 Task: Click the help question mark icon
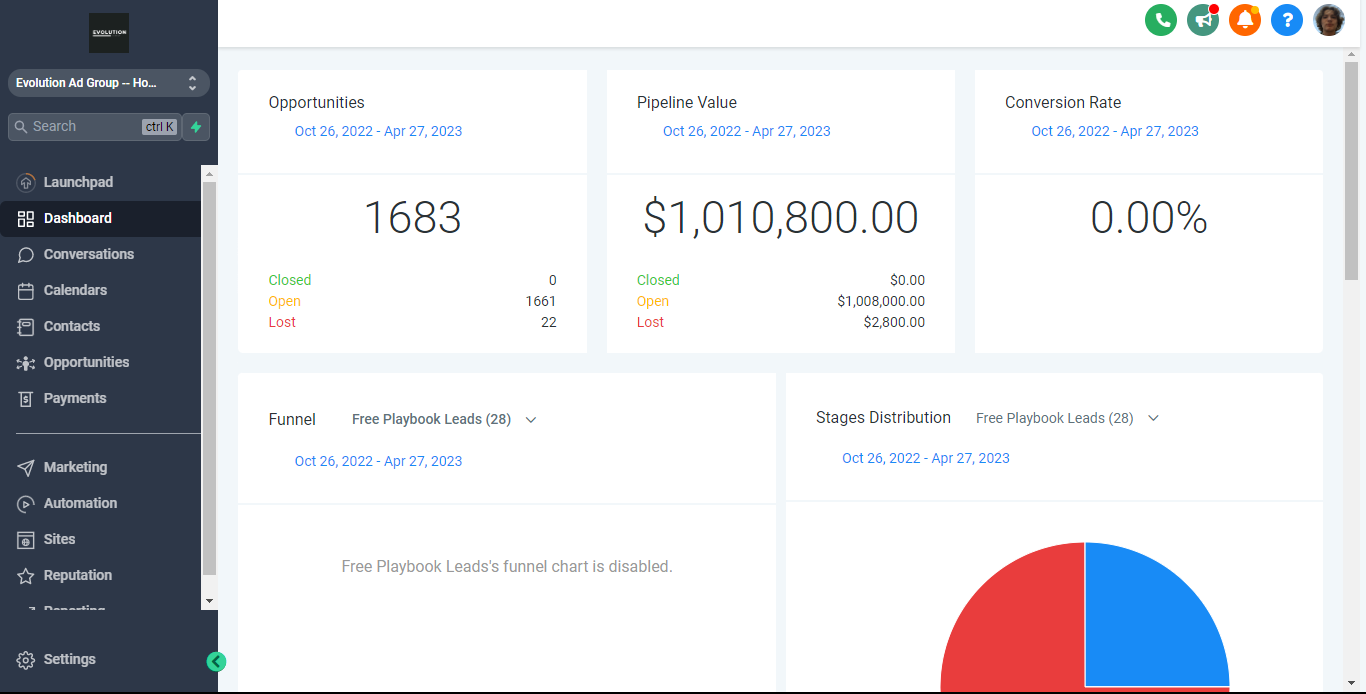tap(1286, 20)
